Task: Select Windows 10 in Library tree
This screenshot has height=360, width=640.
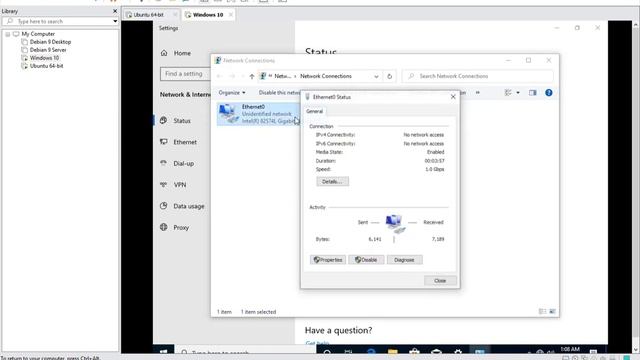Action: [44, 58]
